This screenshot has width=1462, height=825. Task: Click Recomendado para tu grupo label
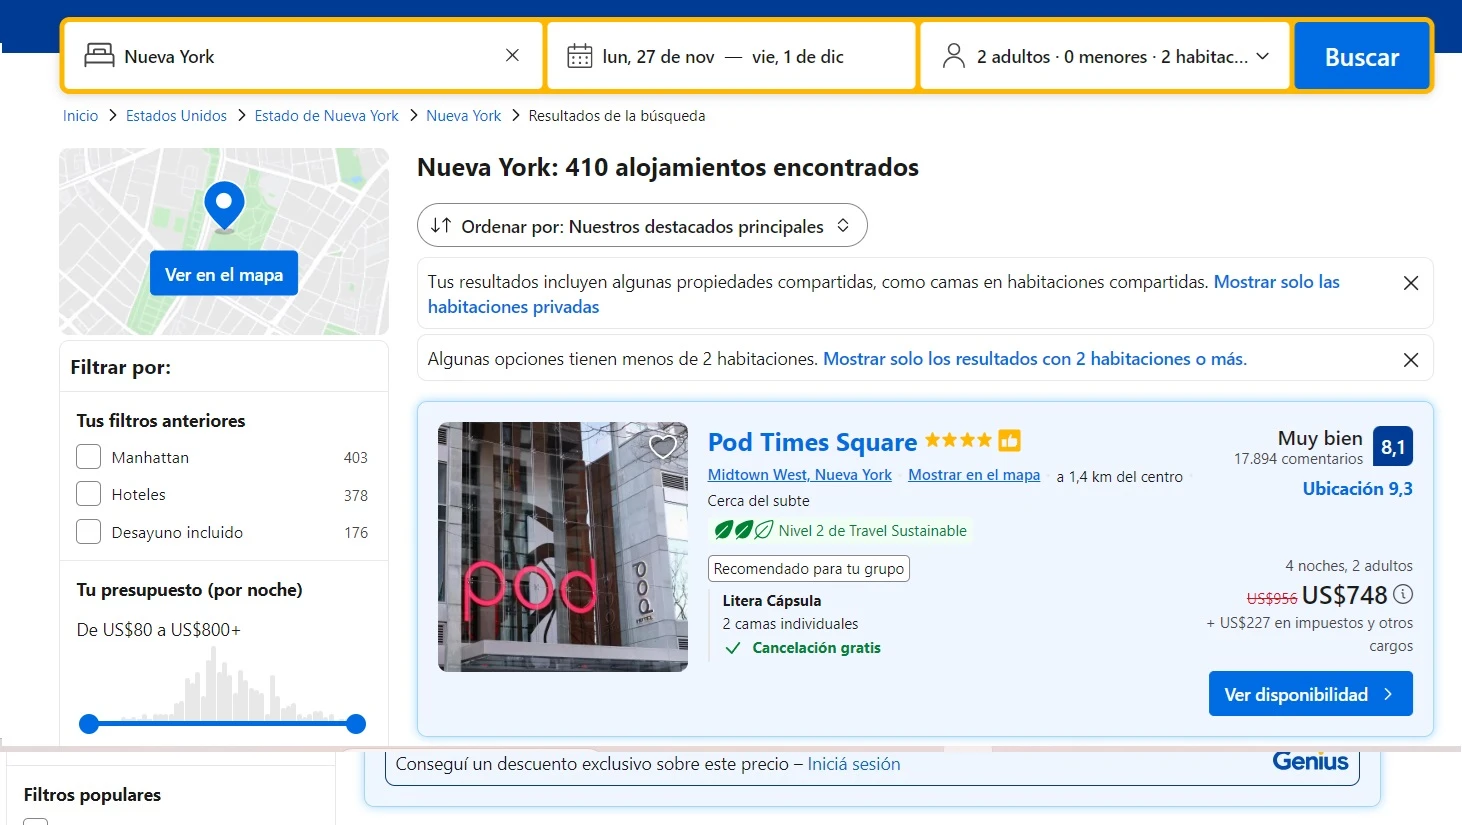coord(809,569)
